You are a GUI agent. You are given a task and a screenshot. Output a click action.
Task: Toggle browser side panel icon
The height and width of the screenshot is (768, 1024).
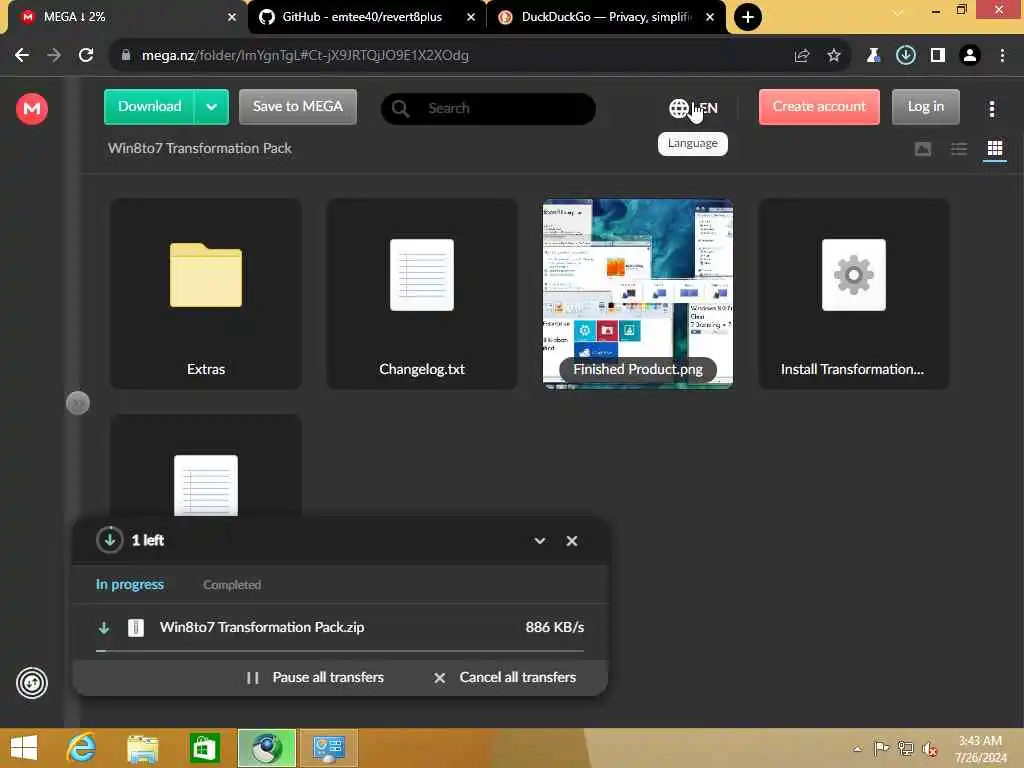pyautogui.click(x=938, y=56)
